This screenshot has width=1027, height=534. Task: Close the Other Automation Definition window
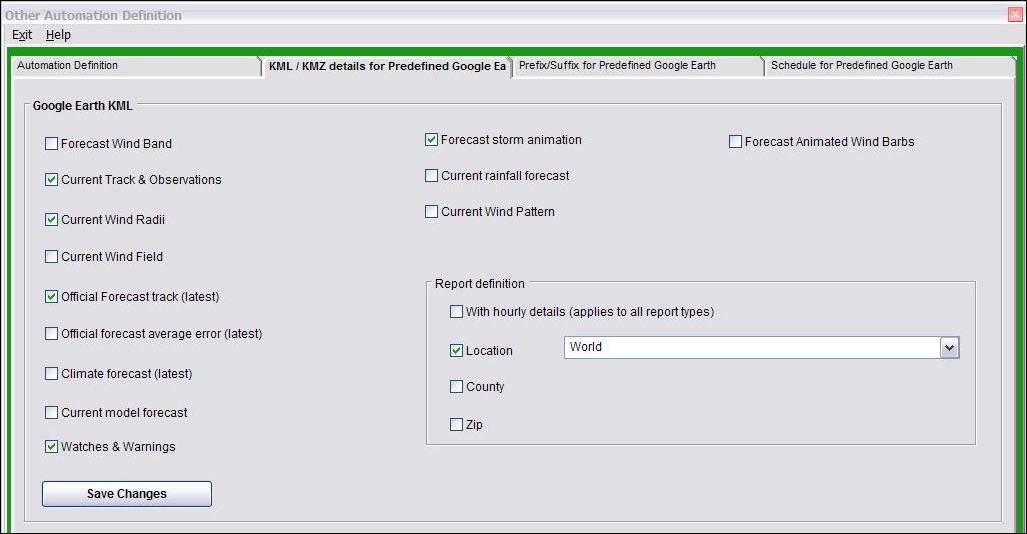pyautogui.click(x=1015, y=15)
